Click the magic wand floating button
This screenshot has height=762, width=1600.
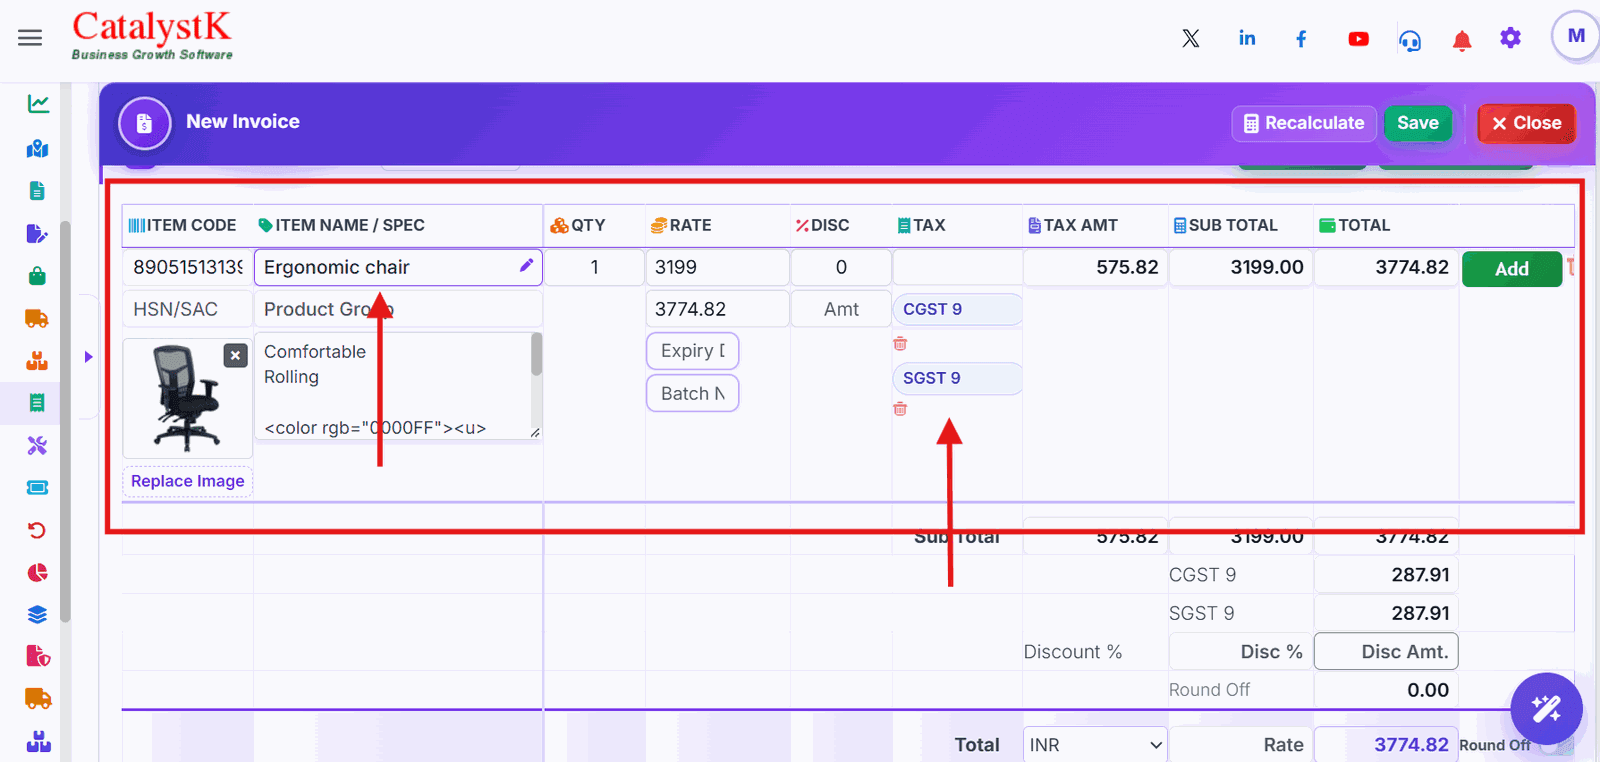coord(1546,709)
